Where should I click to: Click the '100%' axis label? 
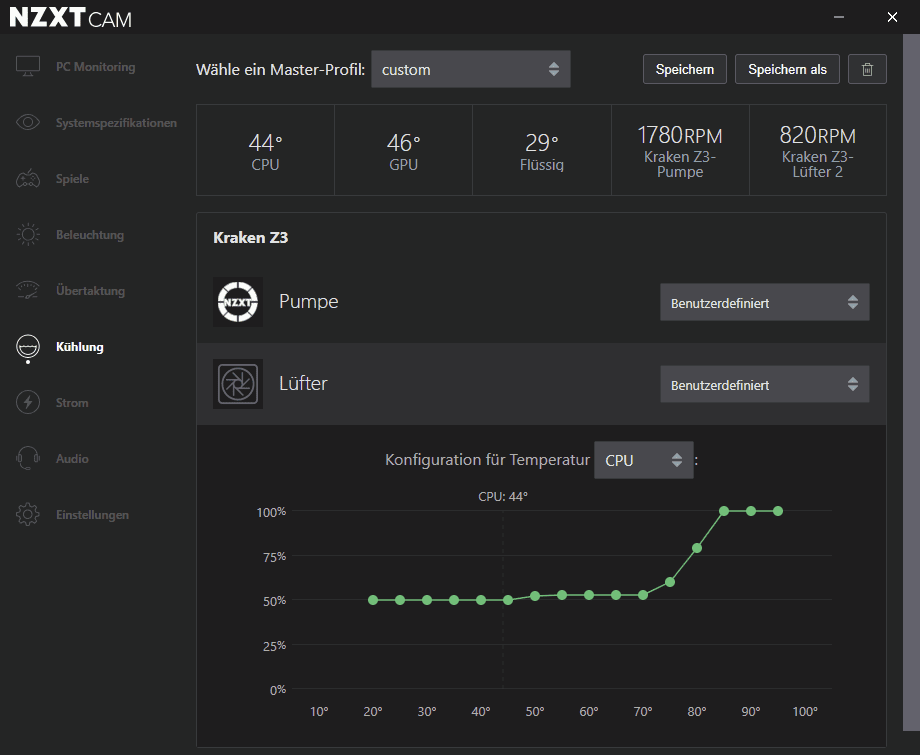coord(271,512)
